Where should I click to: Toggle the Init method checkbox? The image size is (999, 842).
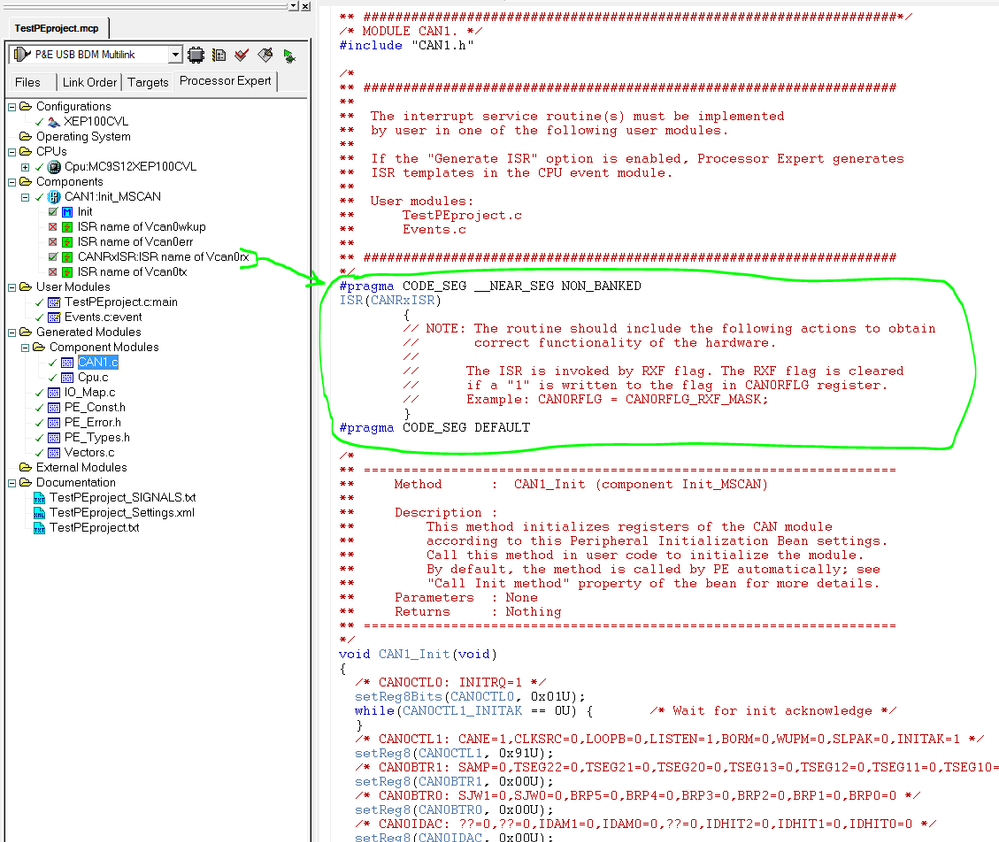click(53, 212)
